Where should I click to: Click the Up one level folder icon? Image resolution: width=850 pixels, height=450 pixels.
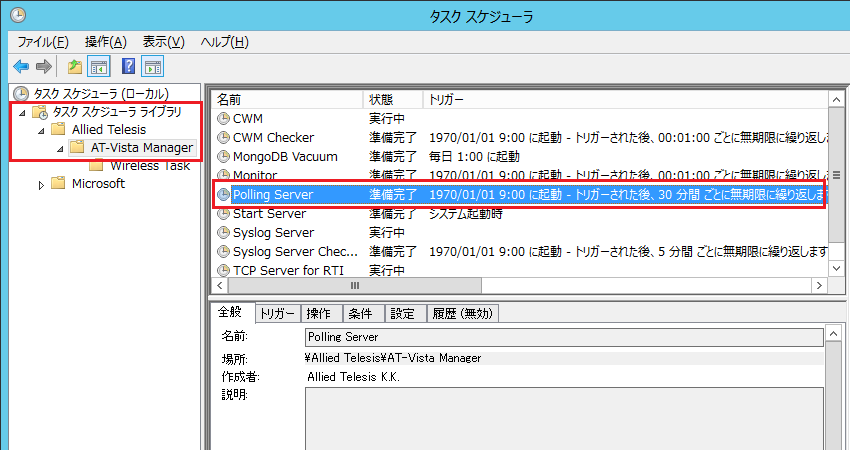point(74,67)
